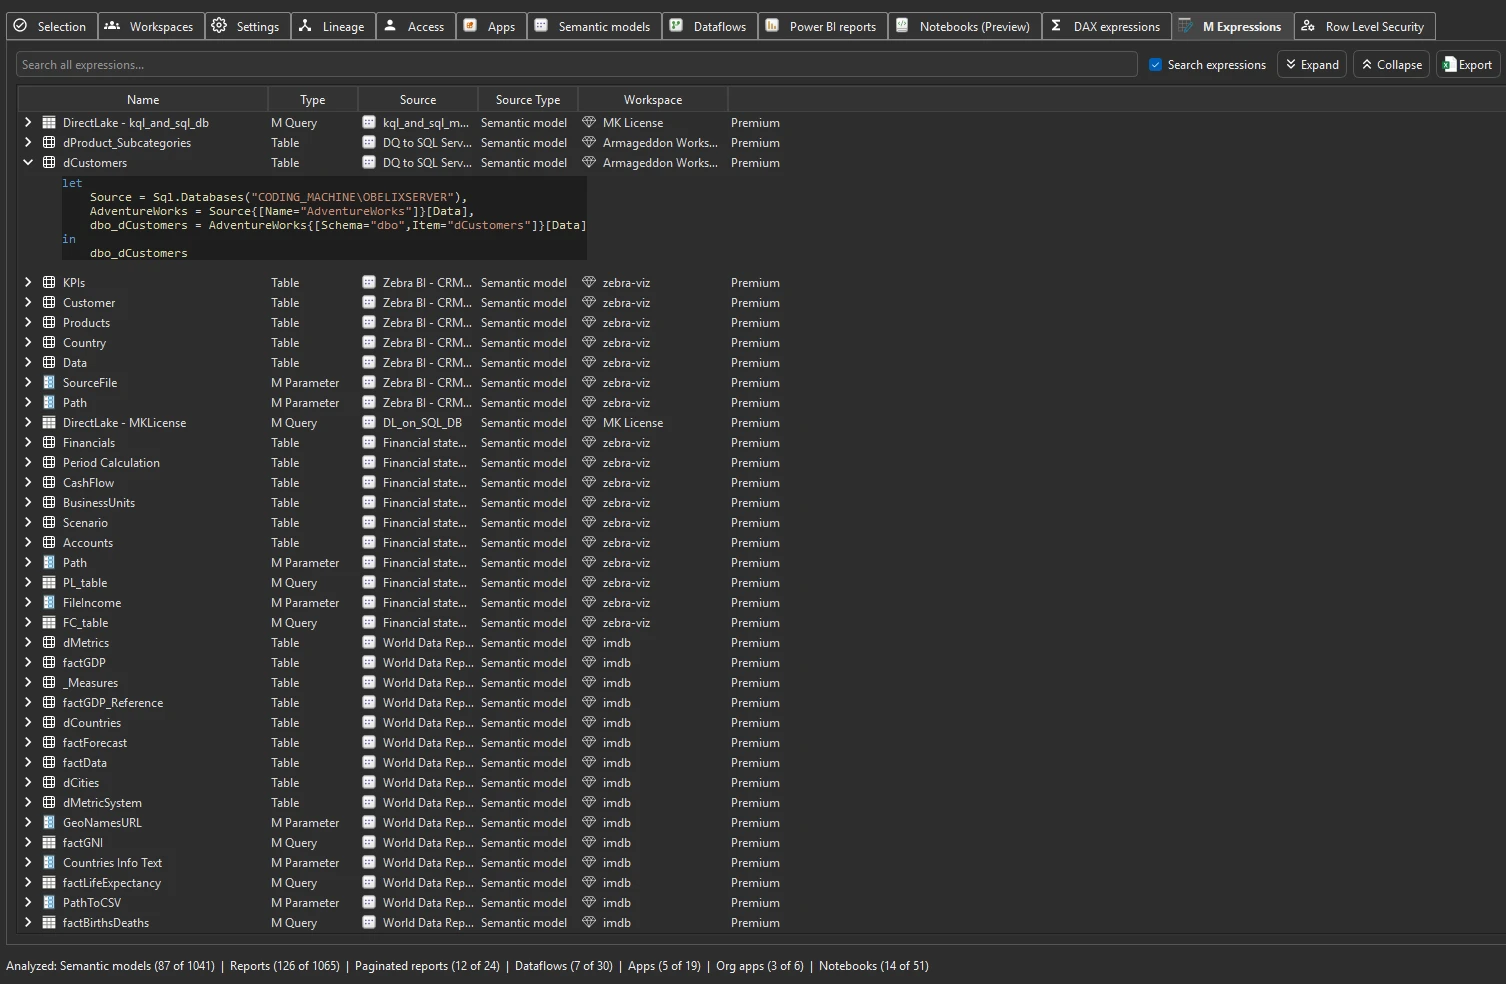Click the DL_on_SQL_DB source cell
The image size is (1506, 984).
(422, 423)
